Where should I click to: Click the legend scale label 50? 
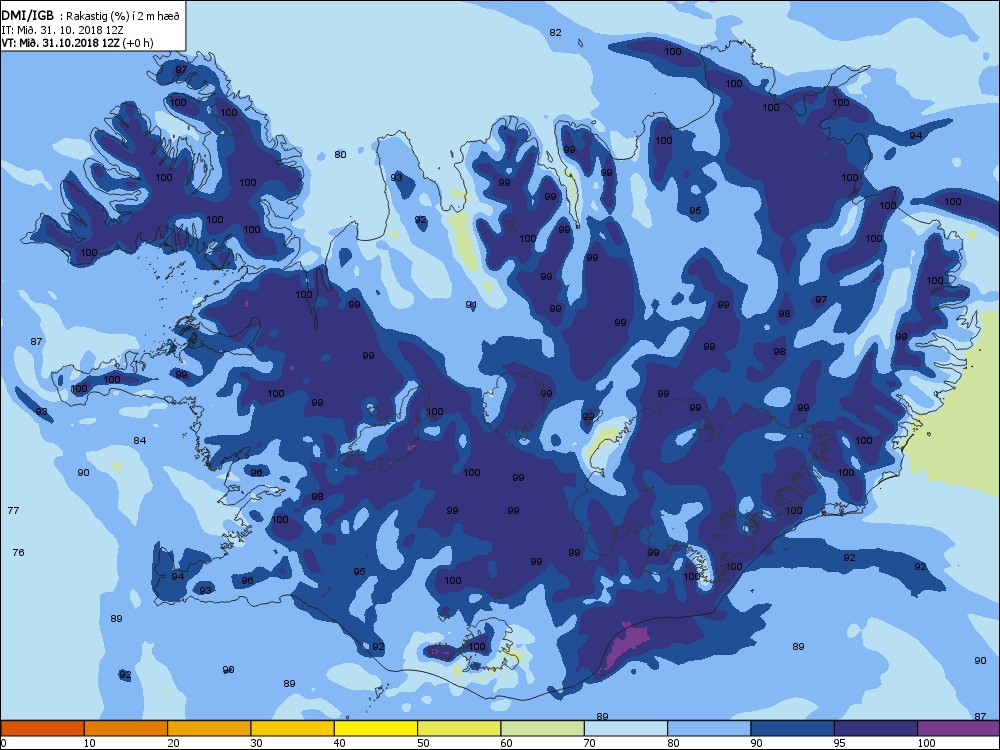click(423, 743)
